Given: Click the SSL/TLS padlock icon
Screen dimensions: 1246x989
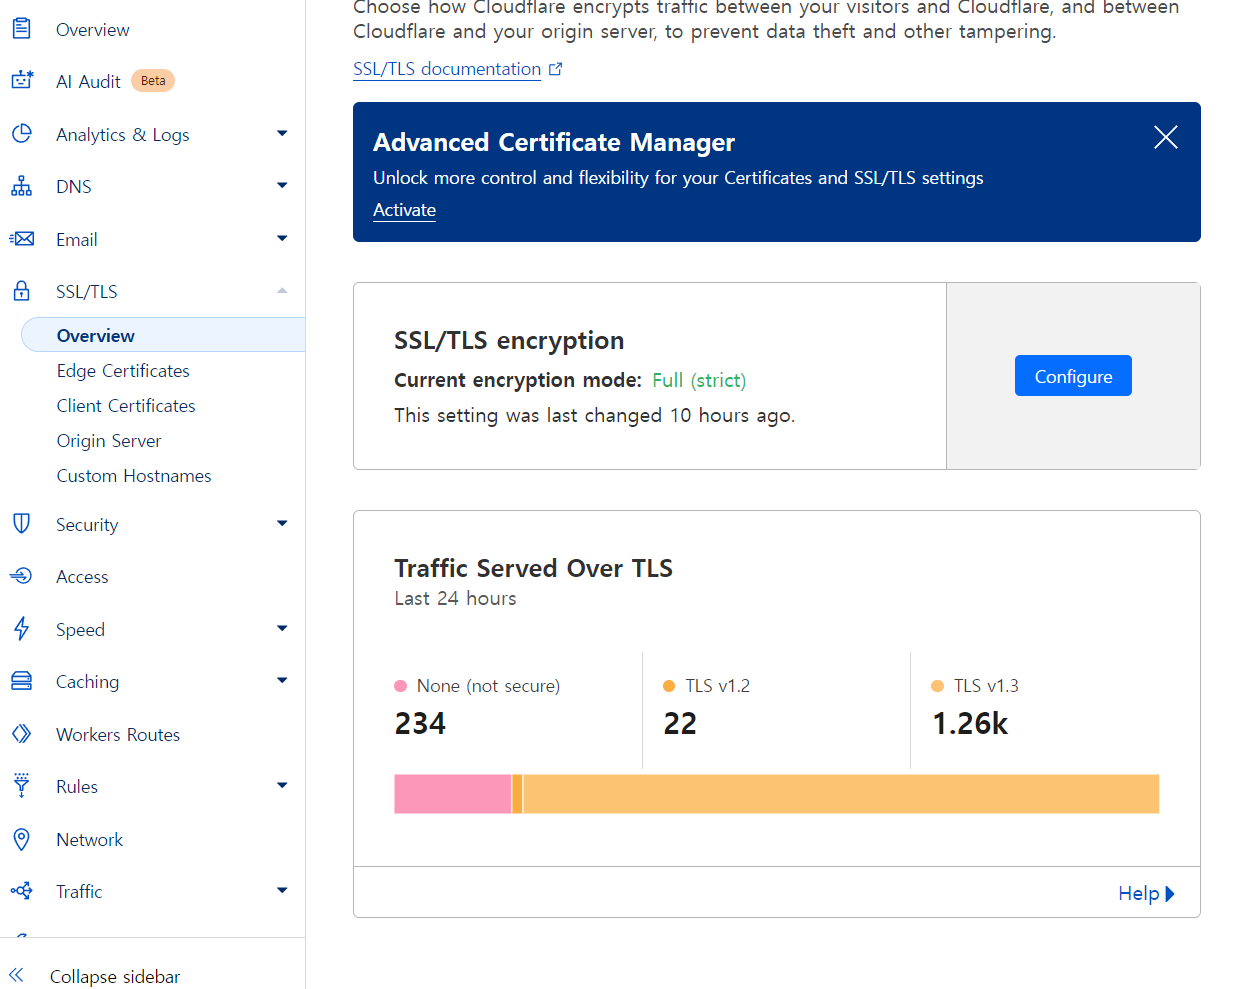Looking at the screenshot, I should [21, 291].
